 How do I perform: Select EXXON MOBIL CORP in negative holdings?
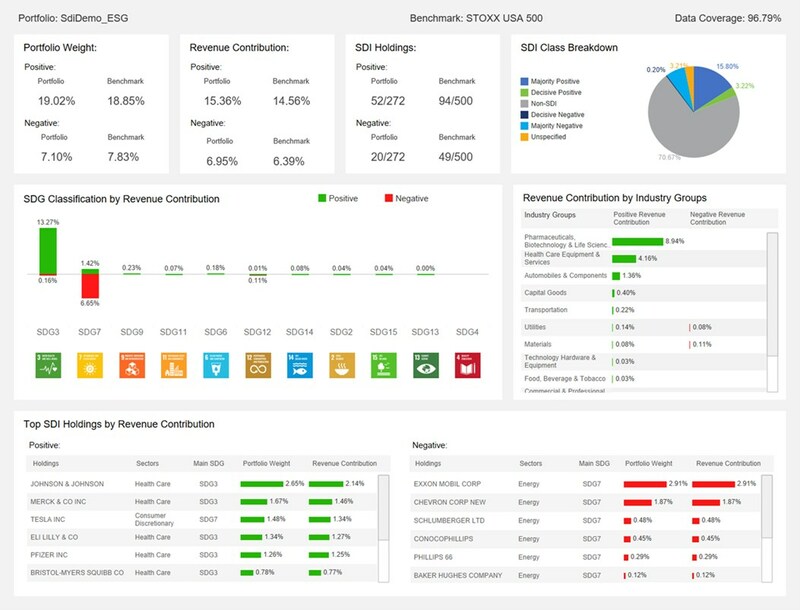point(447,483)
